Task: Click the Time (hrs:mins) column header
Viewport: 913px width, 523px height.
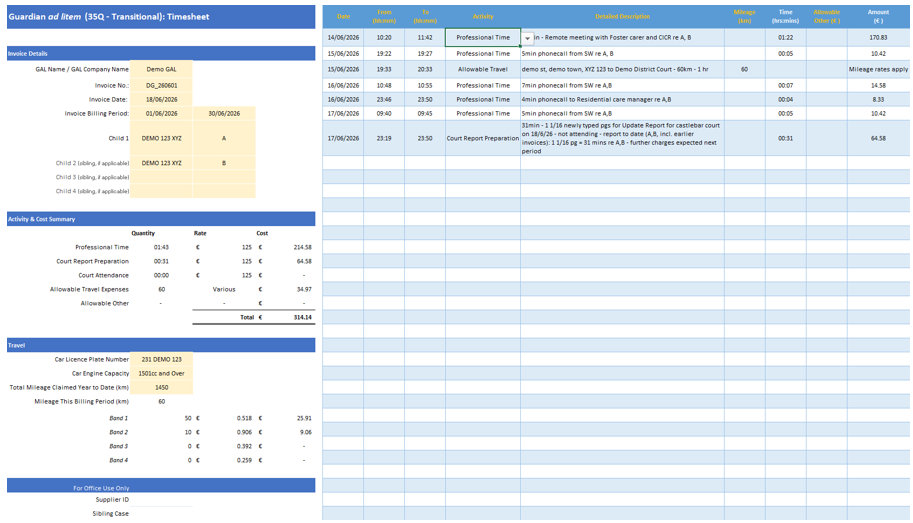Action: click(x=785, y=16)
